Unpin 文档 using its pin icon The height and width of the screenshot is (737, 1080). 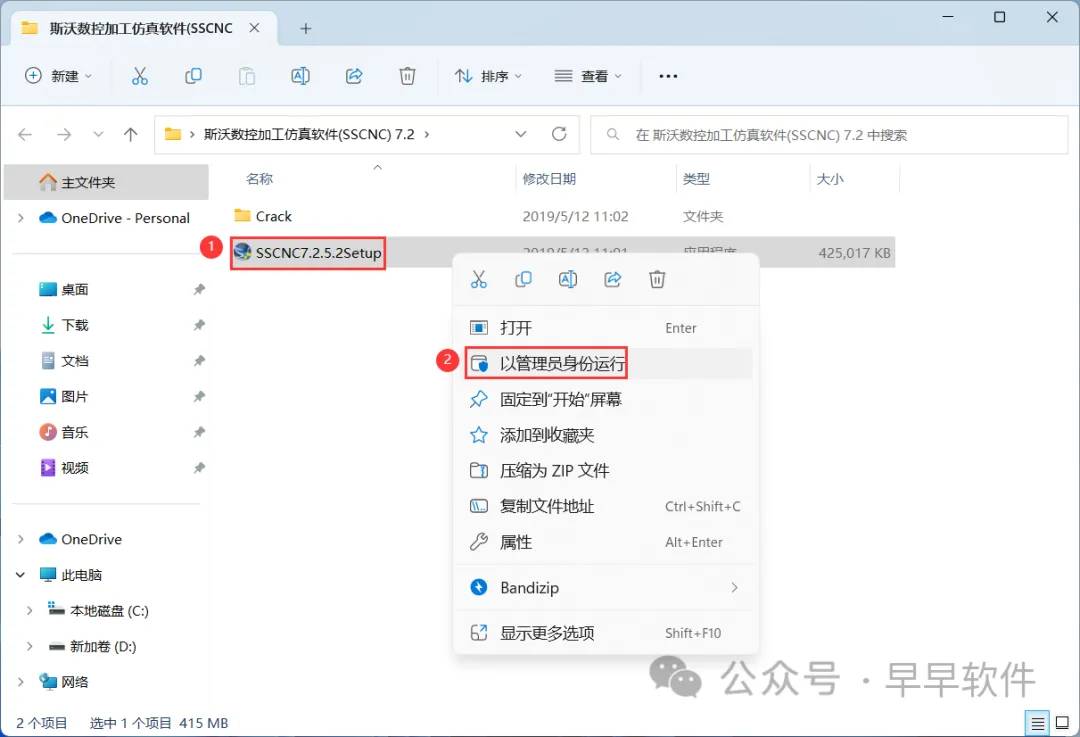click(x=199, y=361)
